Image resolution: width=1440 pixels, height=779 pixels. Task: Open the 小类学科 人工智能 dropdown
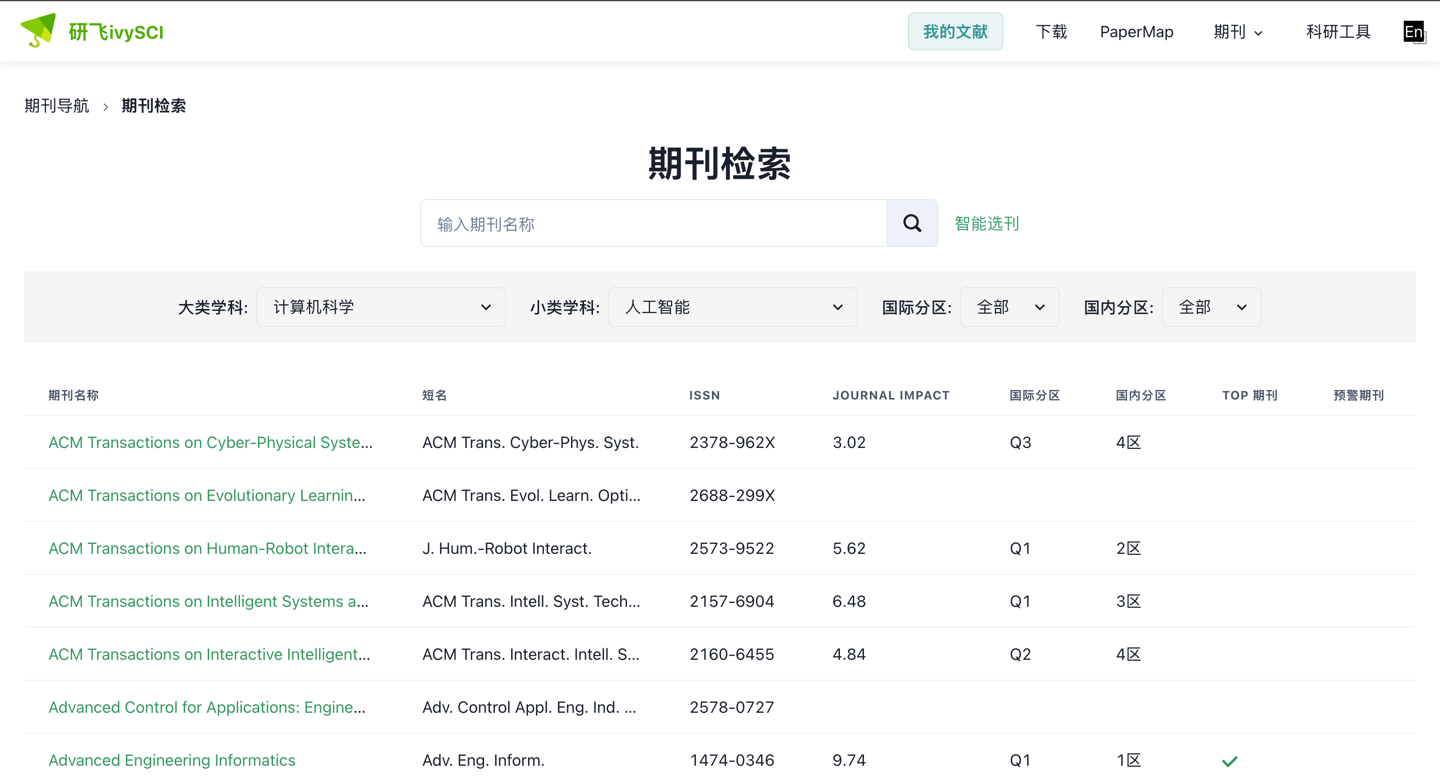point(732,307)
